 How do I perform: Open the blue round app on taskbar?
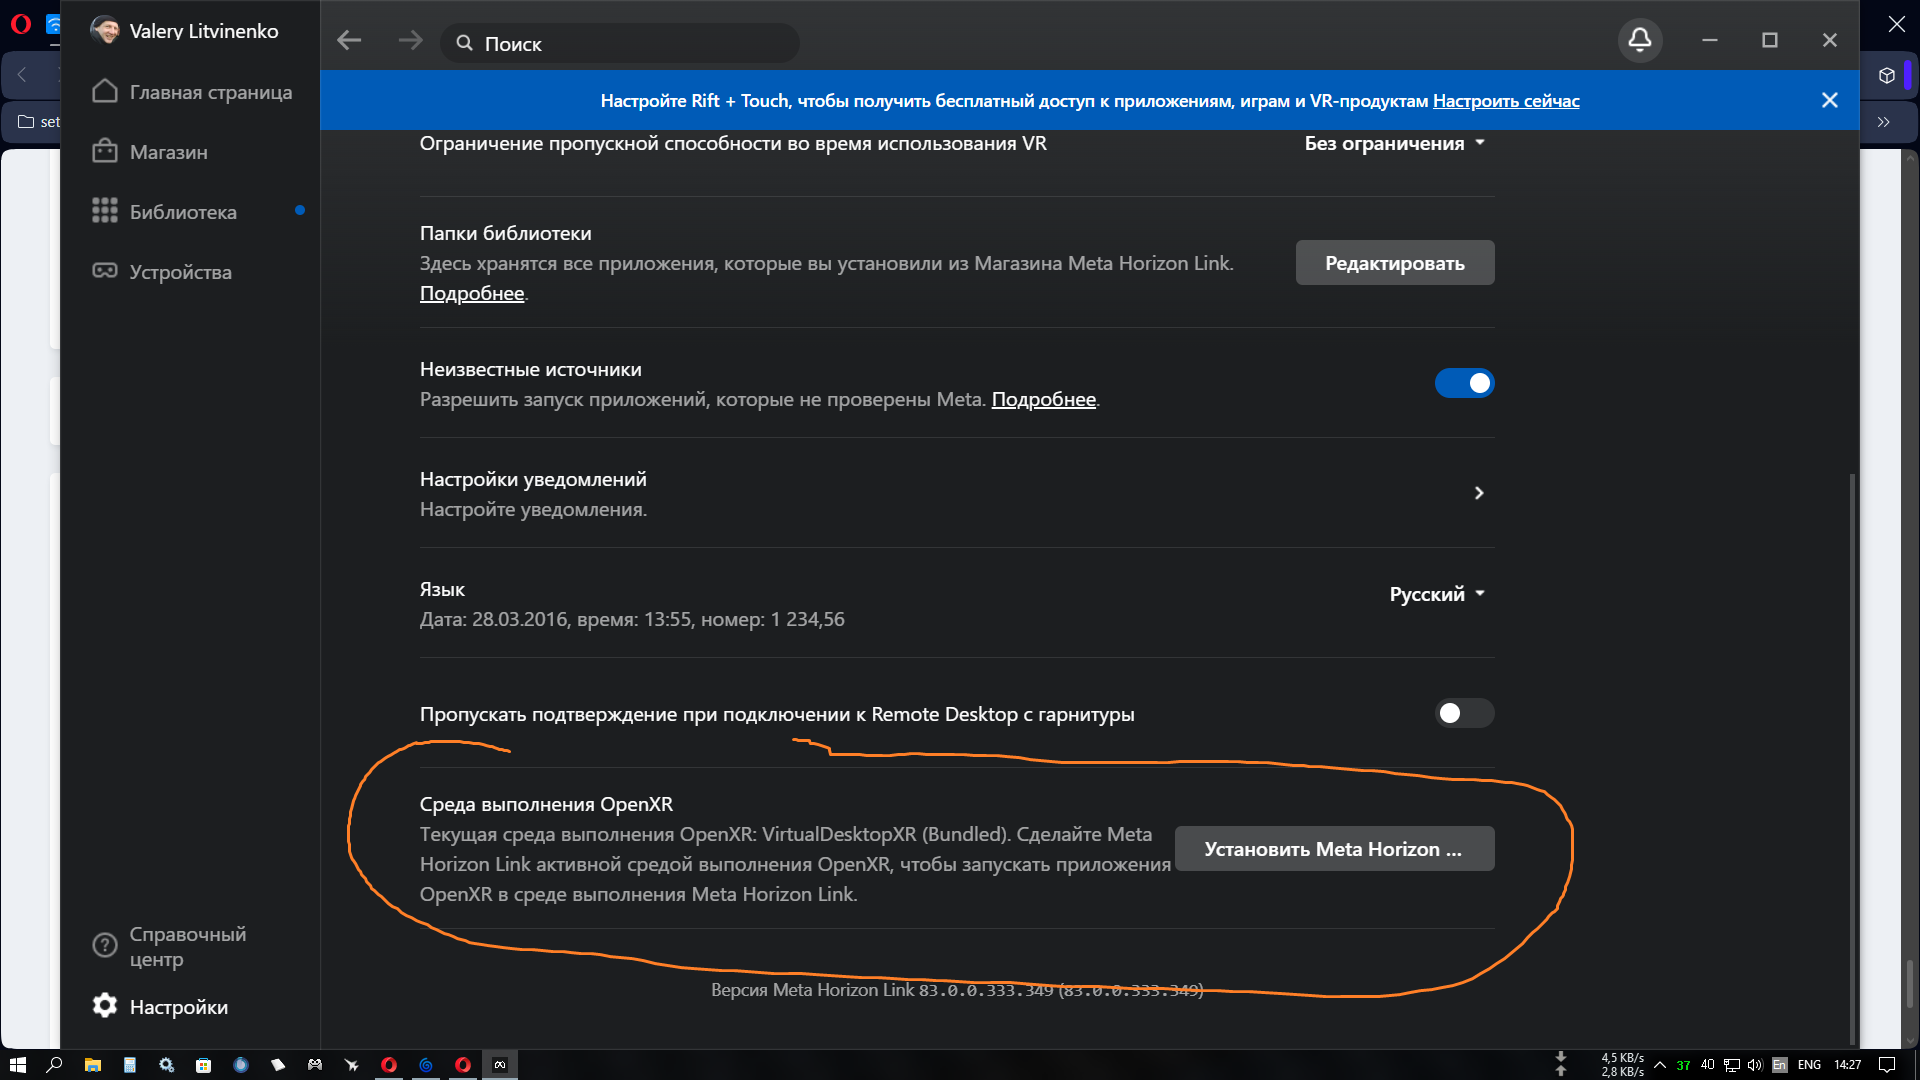click(240, 1065)
